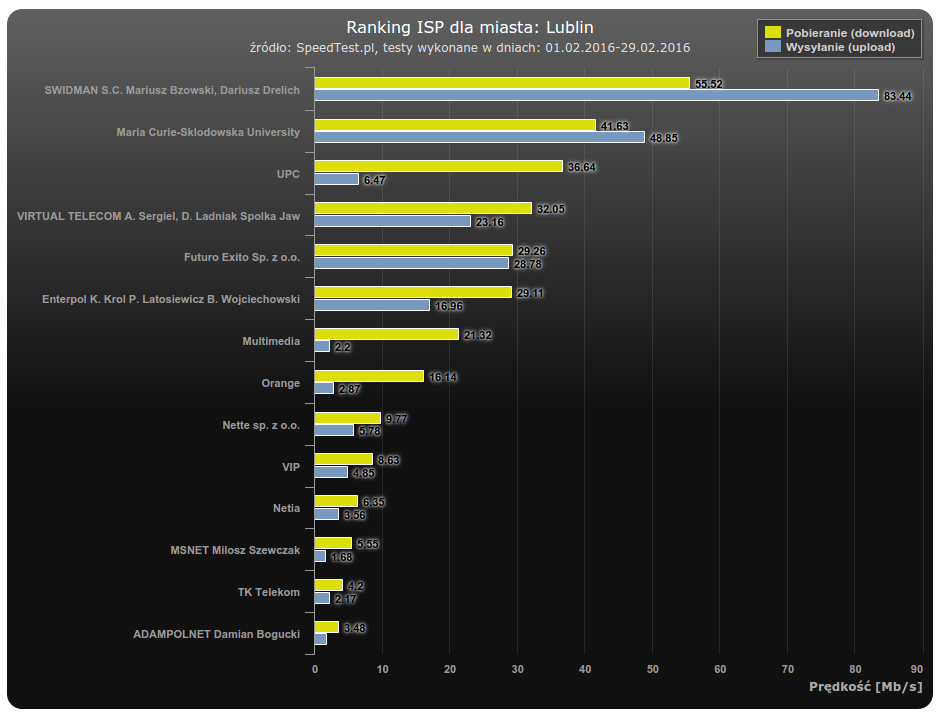This screenshot has width=938, height=725.
Task: Click Futuro Exito blue upload bar
Action: tap(412, 263)
